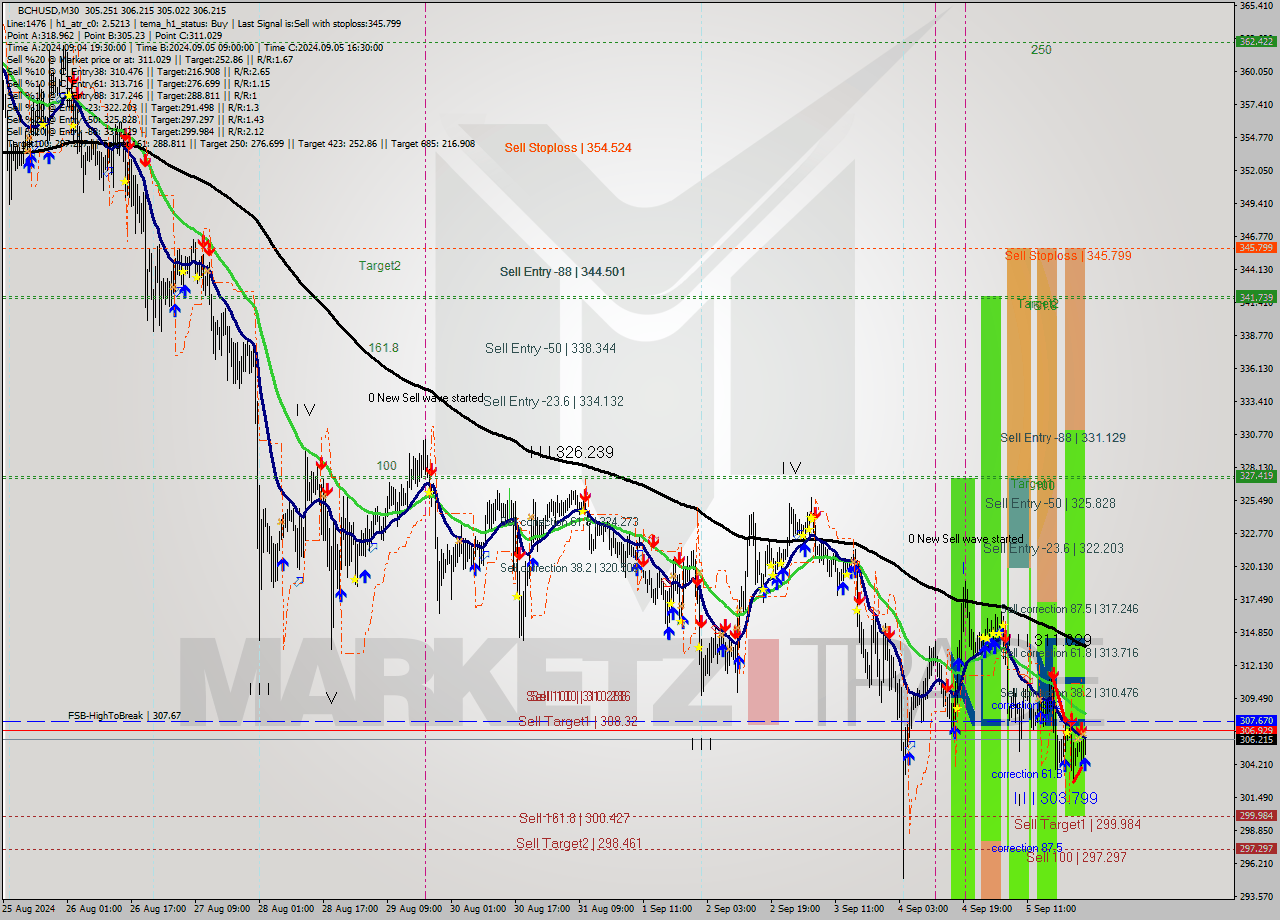The width and height of the screenshot is (1280, 920).
Task: Click the '25 Aug 2024' date on time axis
Action: 30,909
